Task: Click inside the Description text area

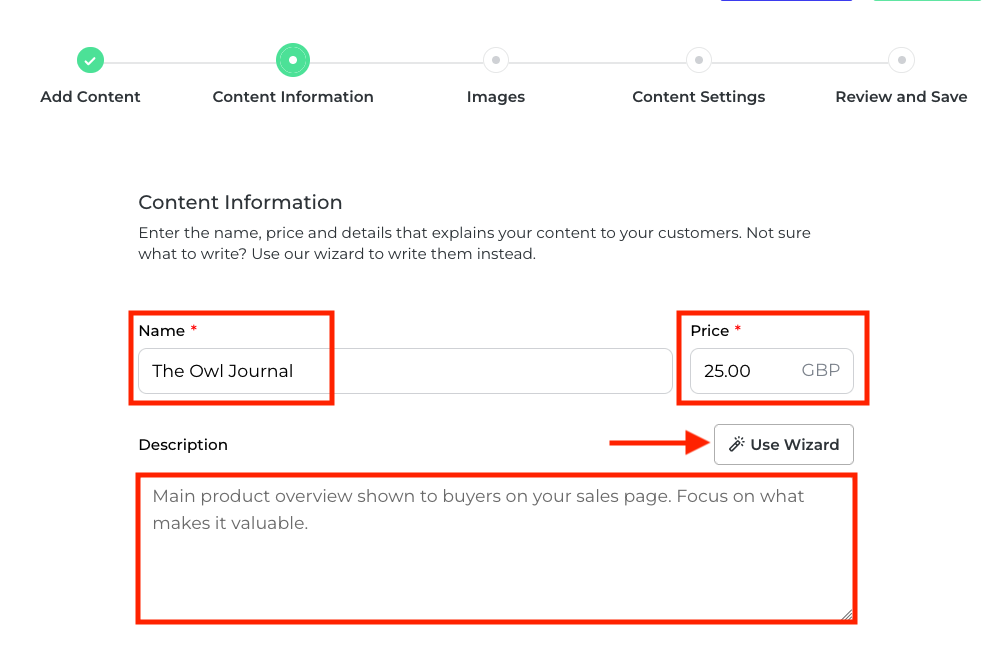Action: (495, 560)
